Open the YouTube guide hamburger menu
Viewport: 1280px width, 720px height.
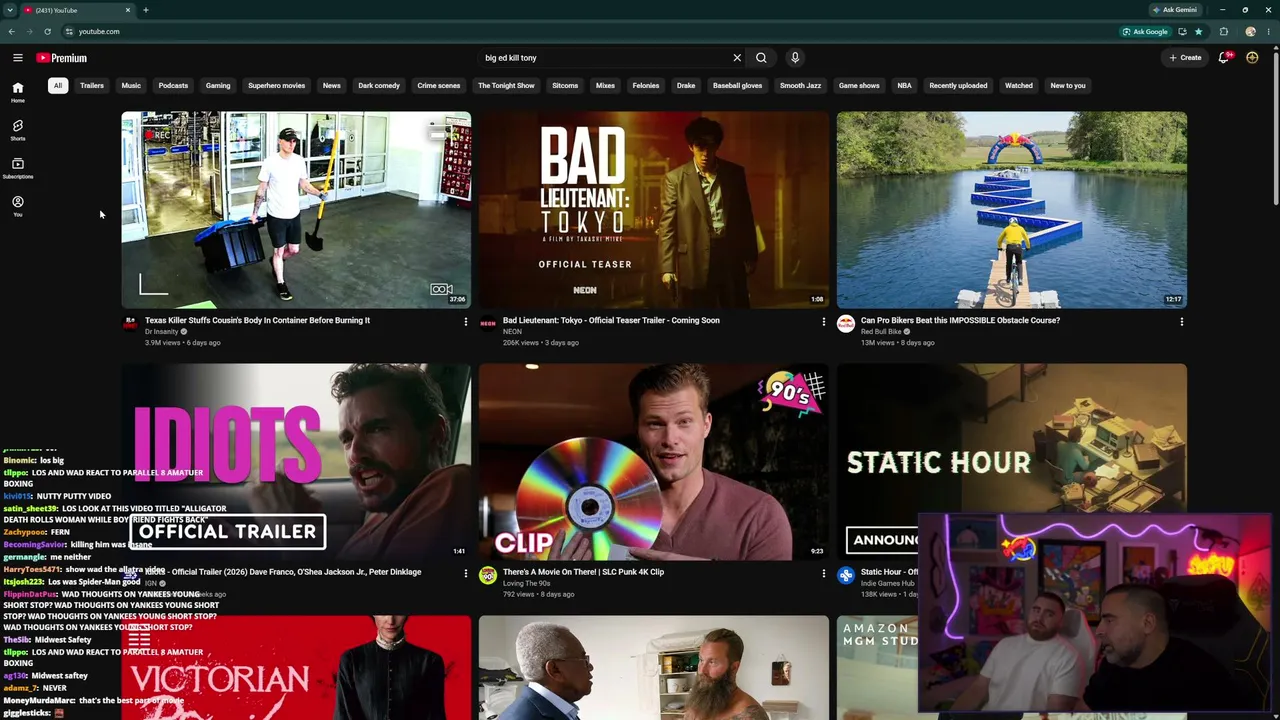[x=17, y=58]
